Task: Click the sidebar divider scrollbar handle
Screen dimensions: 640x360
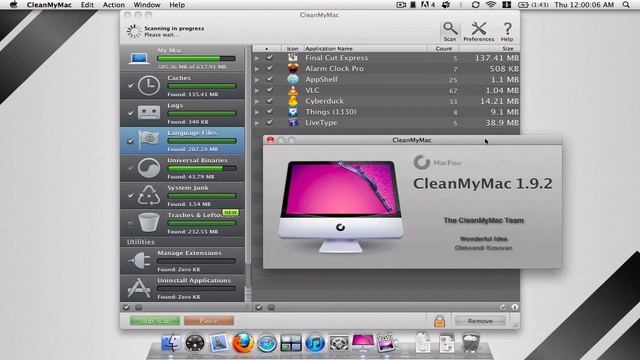Action: (247, 294)
